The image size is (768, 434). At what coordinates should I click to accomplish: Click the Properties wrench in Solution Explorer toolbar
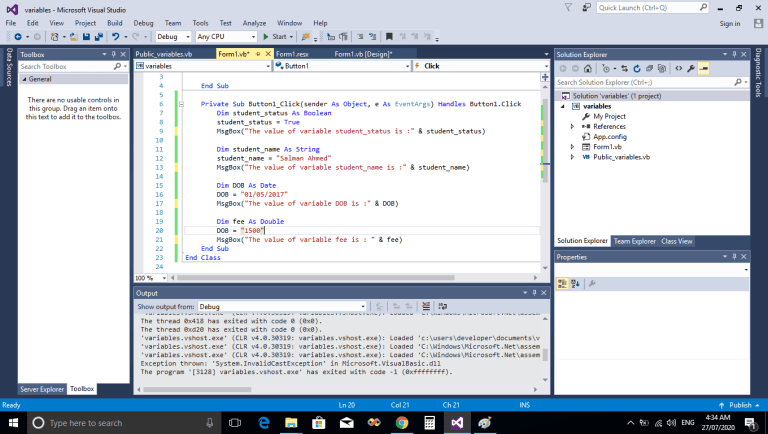[x=691, y=68]
